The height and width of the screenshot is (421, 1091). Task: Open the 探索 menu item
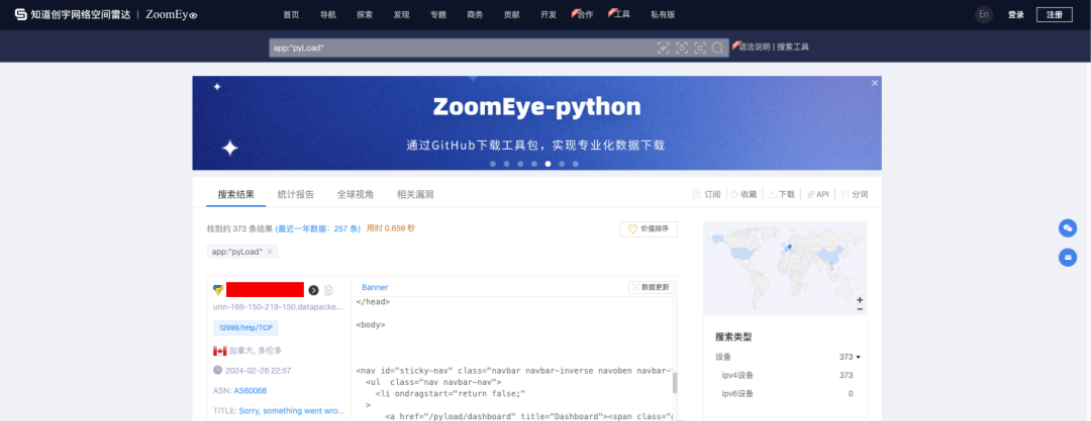365,15
